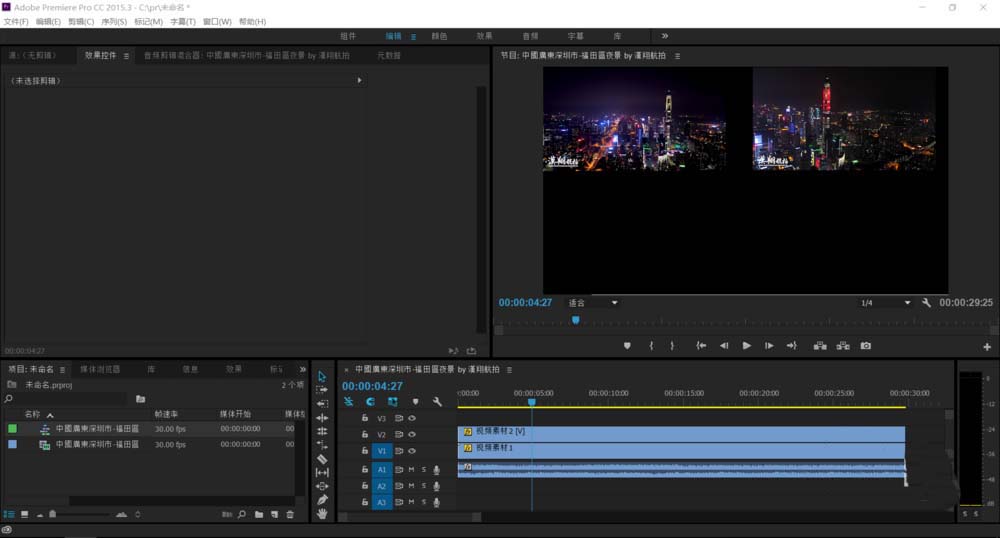Click the 视频素材 2 clip on track V2

pyautogui.click(x=680, y=433)
